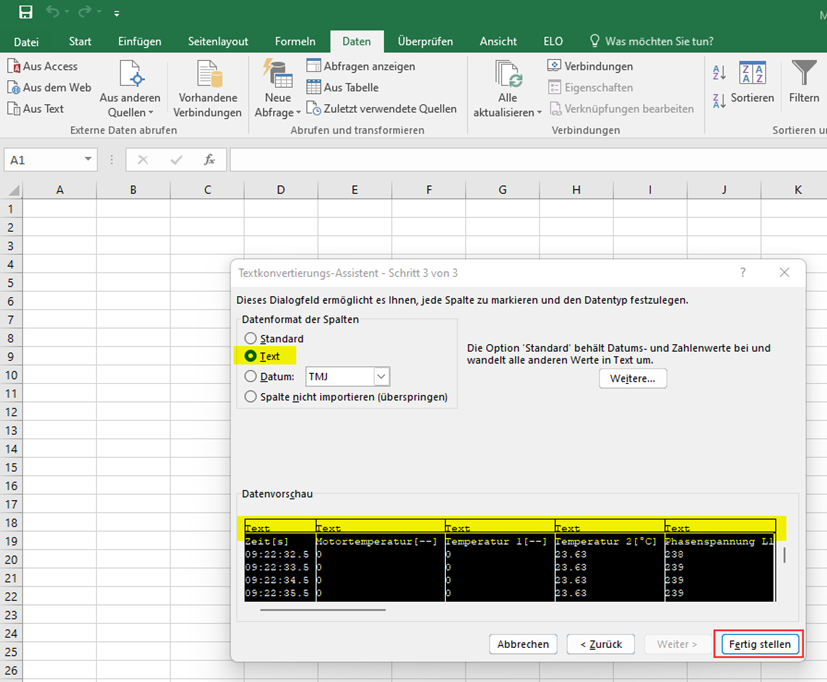The height and width of the screenshot is (682, 827).
Task: Click the Save icon in title bar
Action: [x=25, y=13]
